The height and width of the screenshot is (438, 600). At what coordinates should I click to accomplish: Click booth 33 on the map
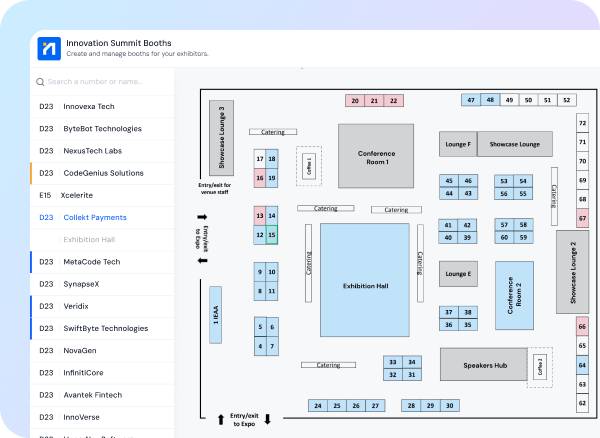click(x=393, y=362)
